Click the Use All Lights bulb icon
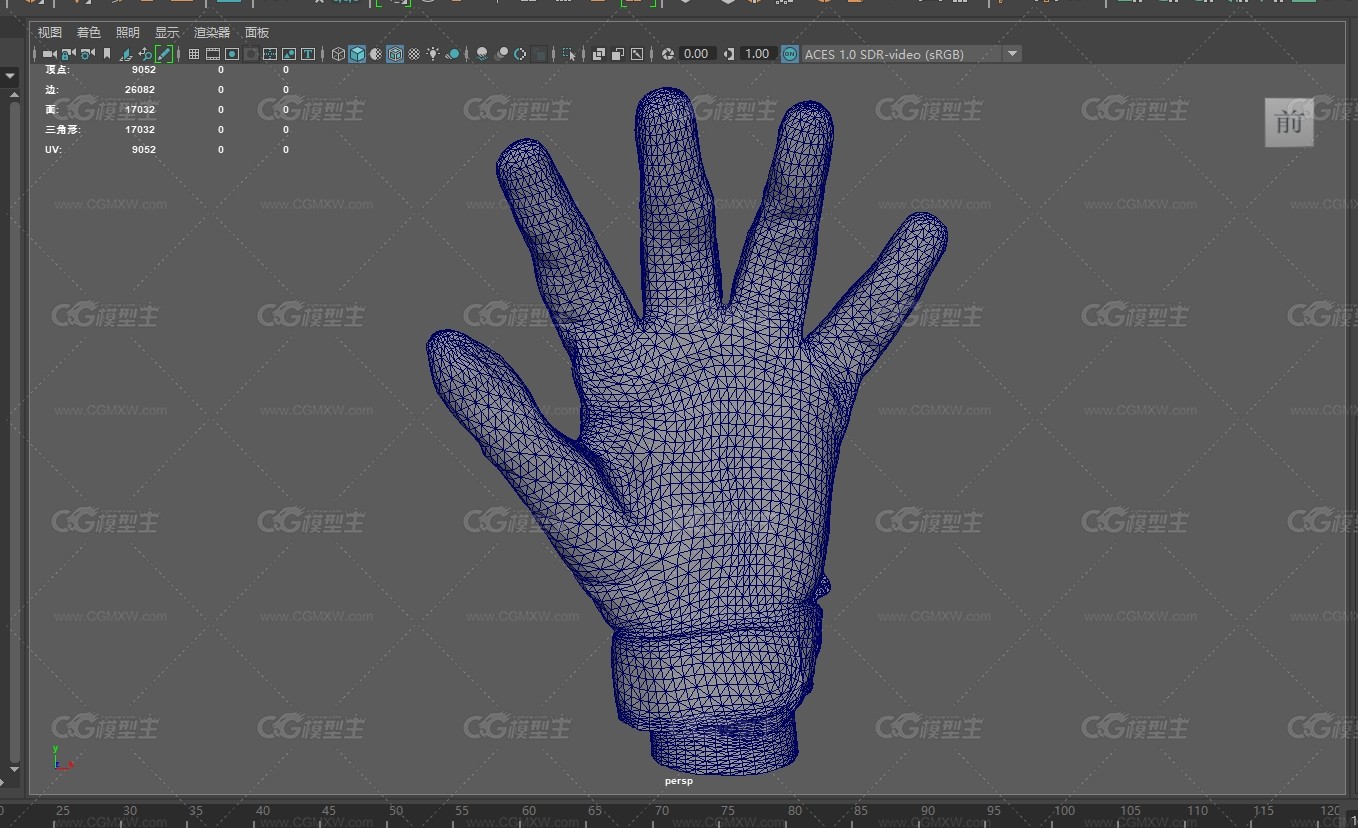Viewport: 1358px width, 828px height. 433,54
